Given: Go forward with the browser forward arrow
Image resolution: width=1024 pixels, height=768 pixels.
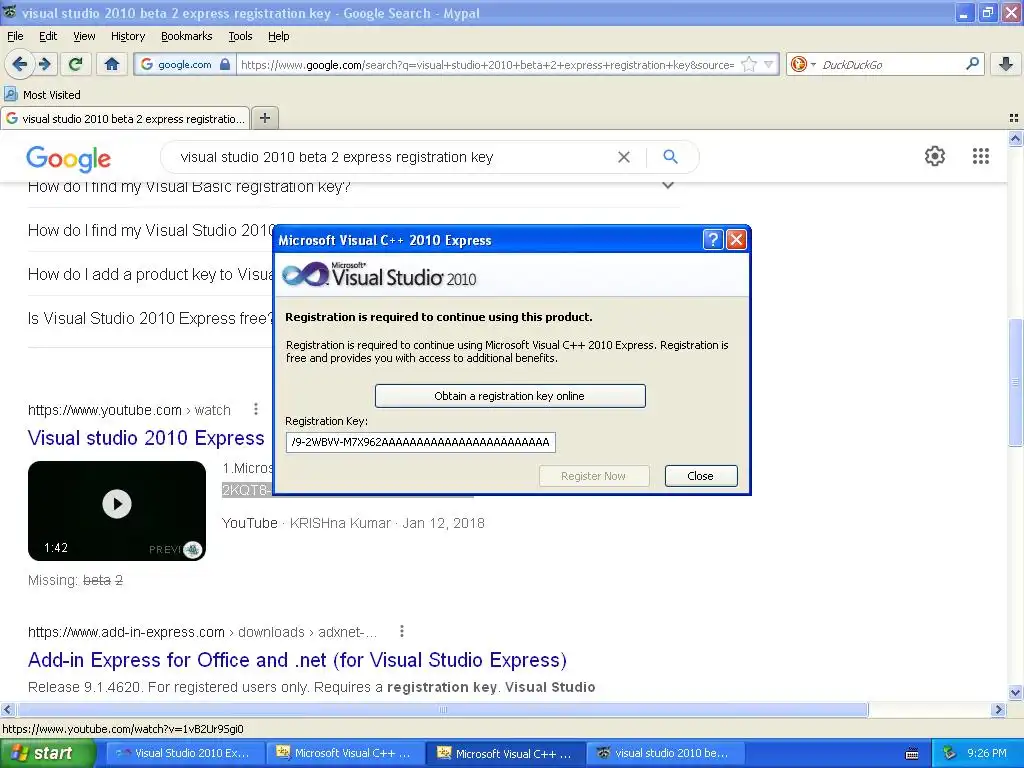Looking at the screenshot, I should coord(45,64).
